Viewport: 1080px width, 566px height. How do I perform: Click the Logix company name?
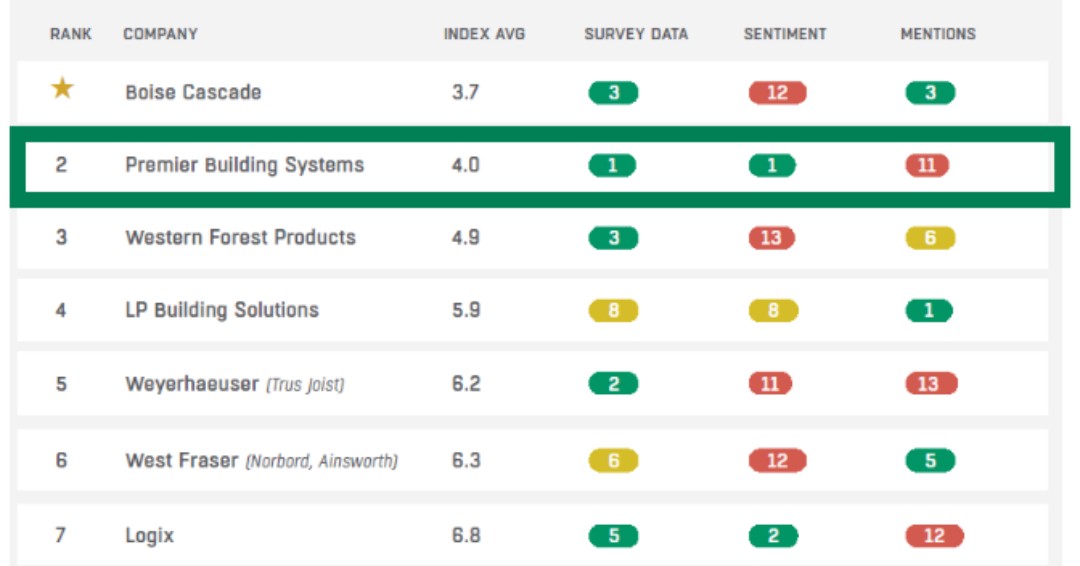click(x=149, y=536)
